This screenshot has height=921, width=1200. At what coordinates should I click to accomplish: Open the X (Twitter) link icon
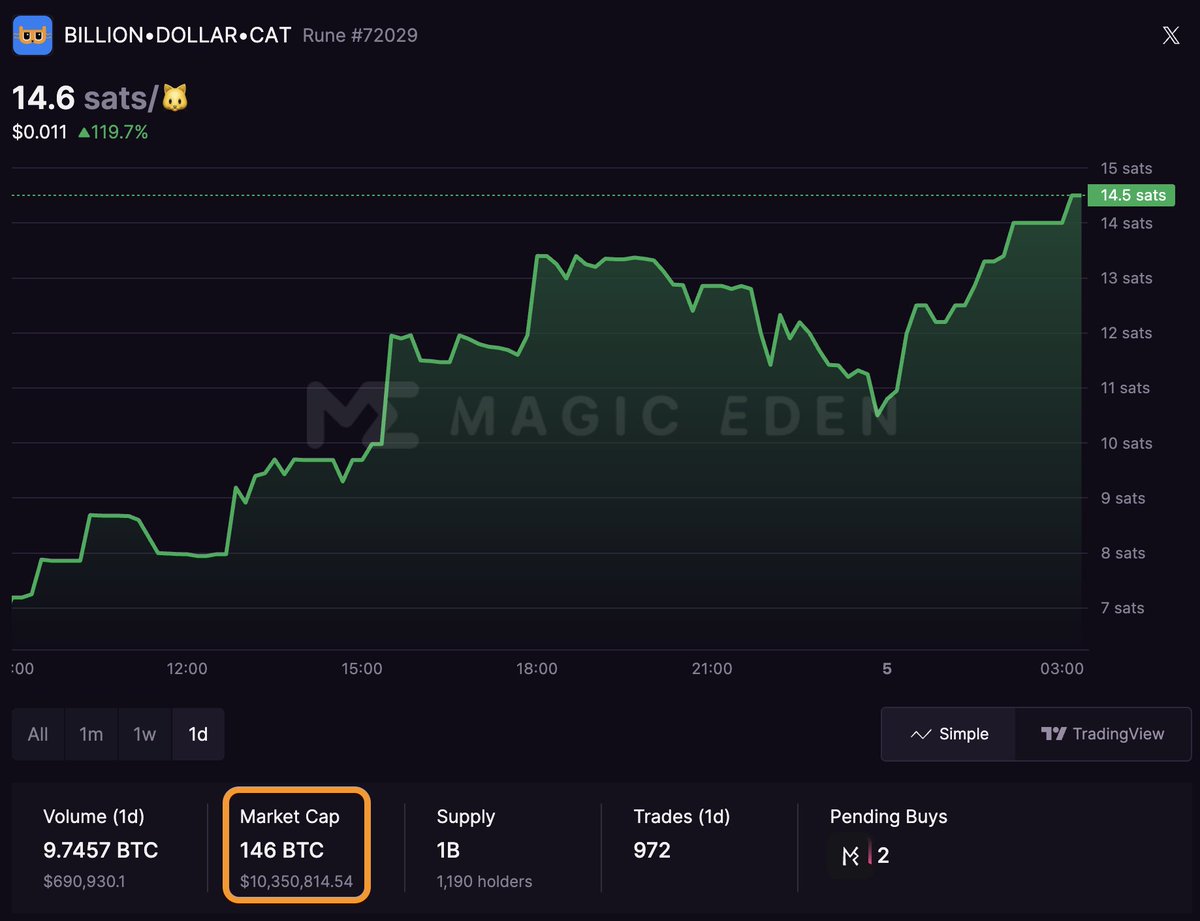pos(1171,35)
